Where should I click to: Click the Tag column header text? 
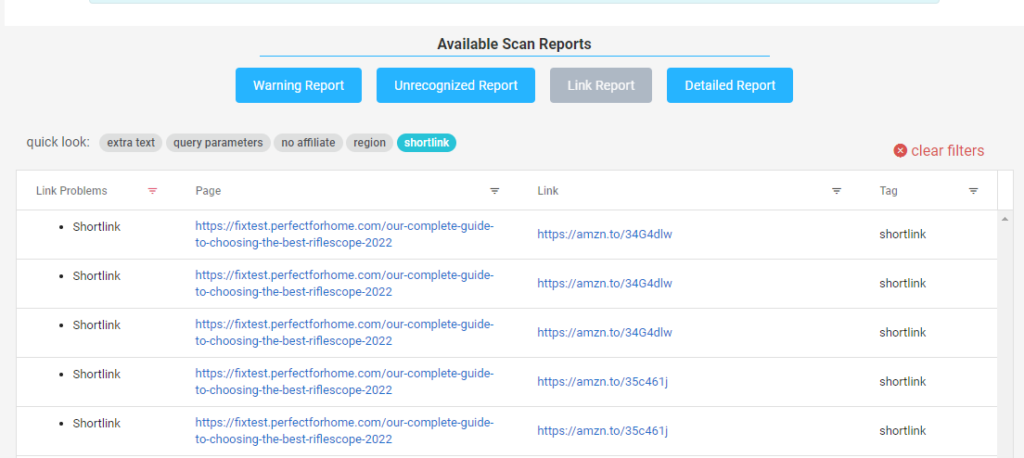pos(888,191)
